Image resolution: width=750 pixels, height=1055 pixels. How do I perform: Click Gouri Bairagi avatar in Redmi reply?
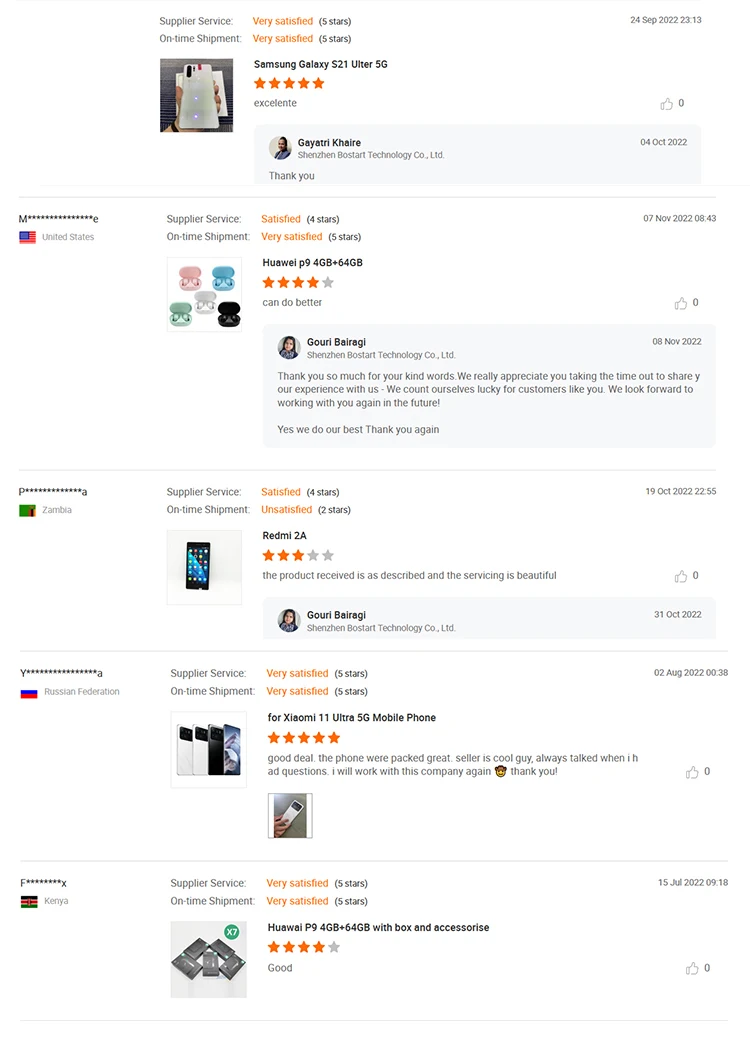(x=289, y=620)
